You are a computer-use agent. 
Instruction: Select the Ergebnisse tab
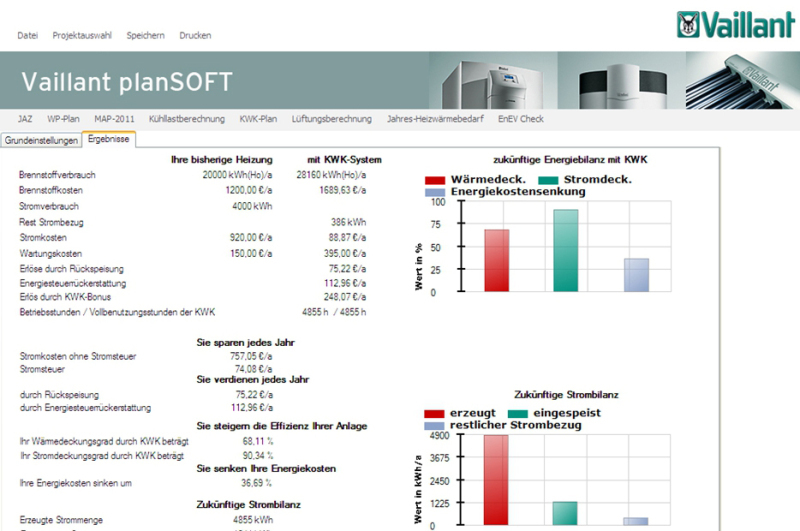coord(109,139)
